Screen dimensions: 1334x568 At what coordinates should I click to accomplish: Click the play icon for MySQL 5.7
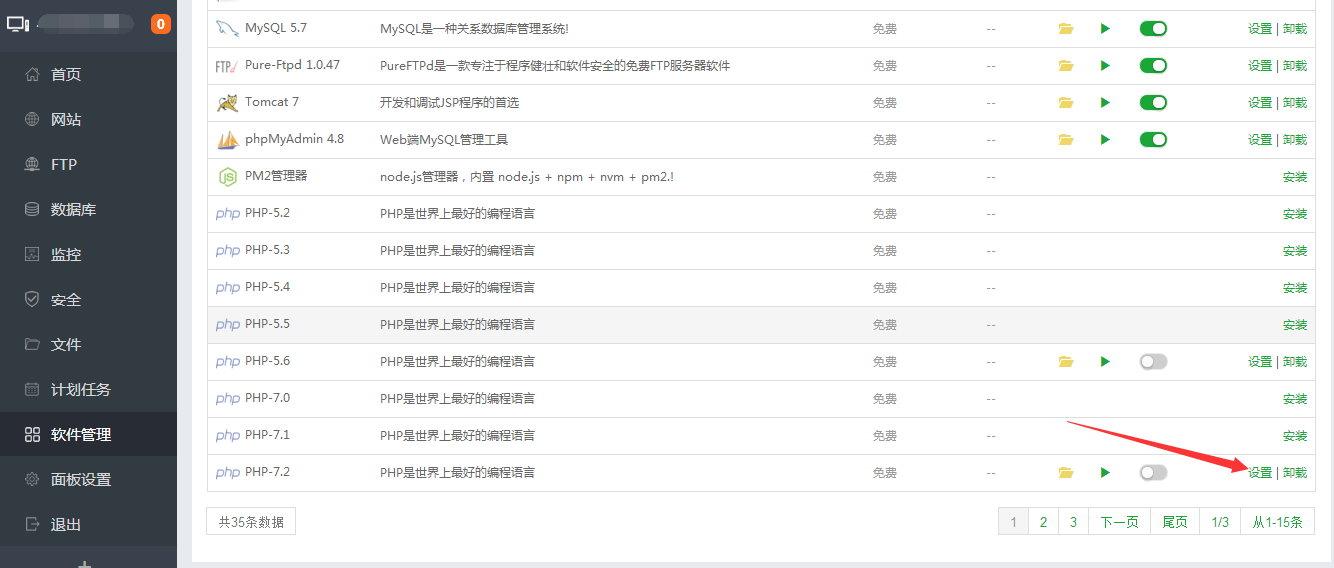(1105, 29)
